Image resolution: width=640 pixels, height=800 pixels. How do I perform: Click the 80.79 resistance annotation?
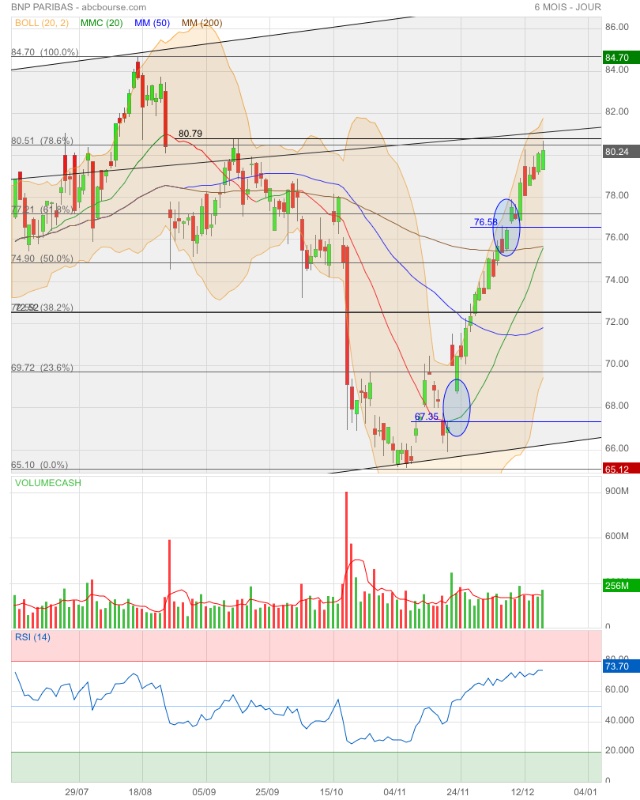click(x=190, y=134)
